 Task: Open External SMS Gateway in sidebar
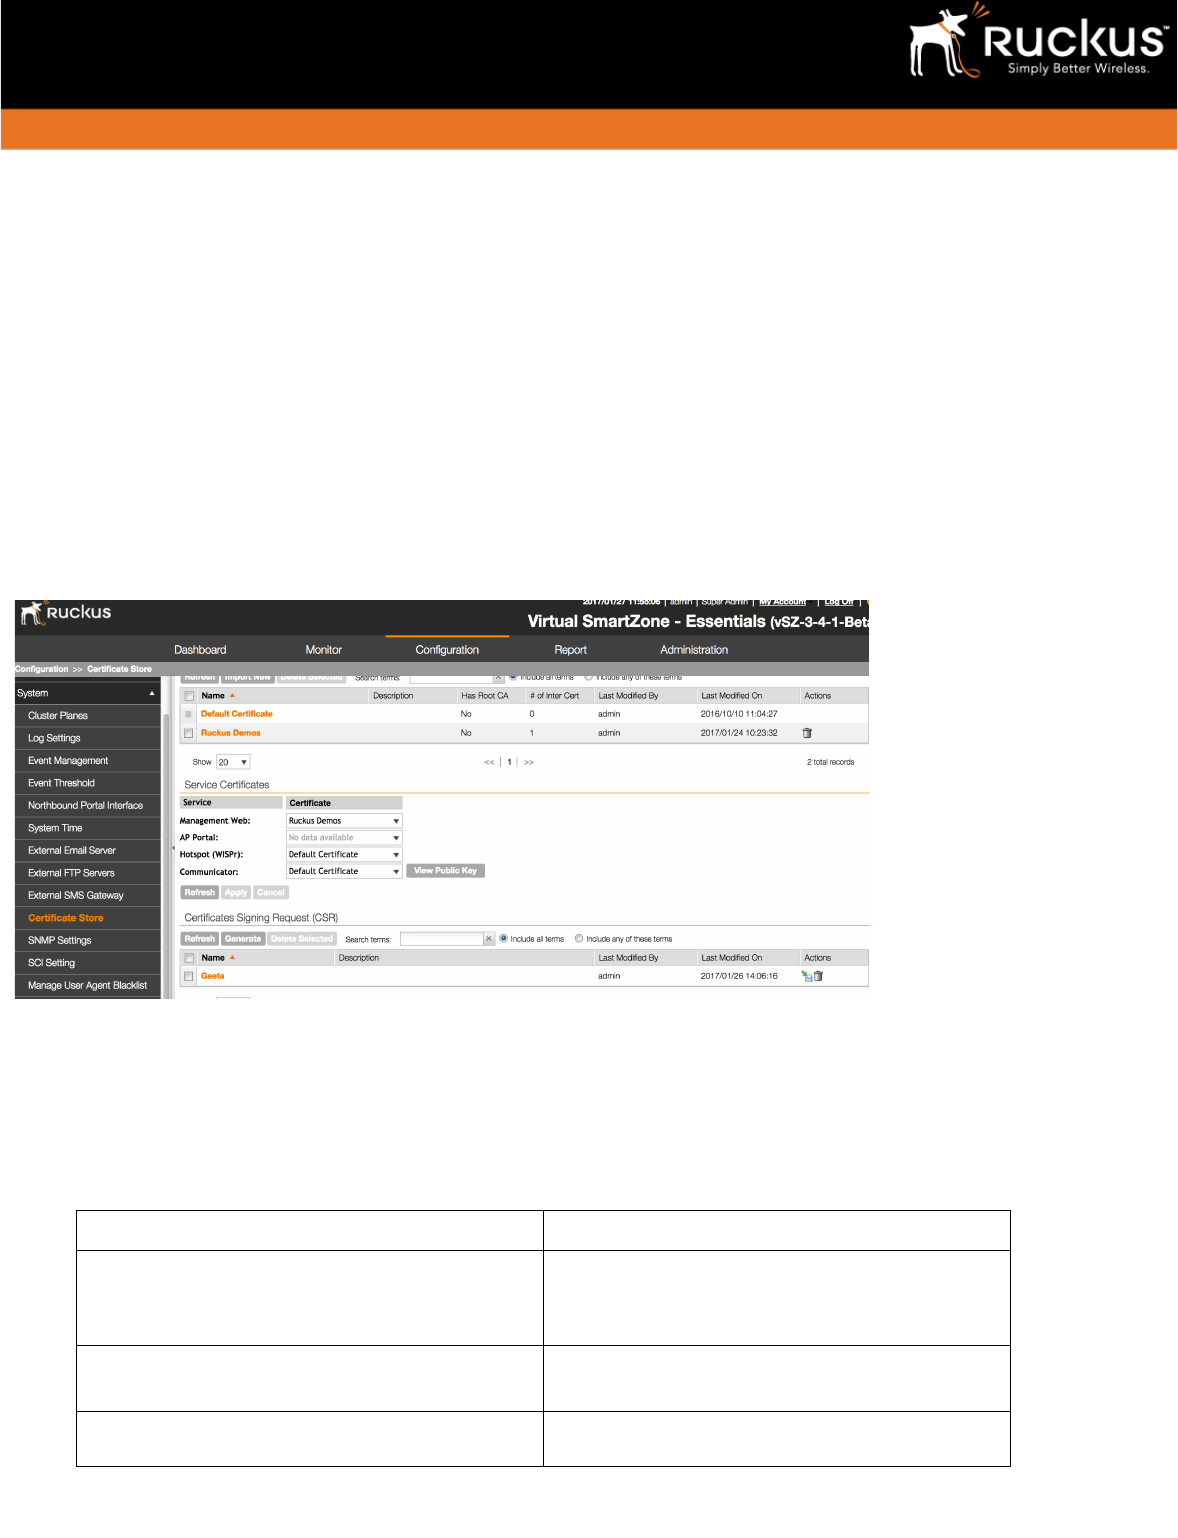tap(87, 896)
